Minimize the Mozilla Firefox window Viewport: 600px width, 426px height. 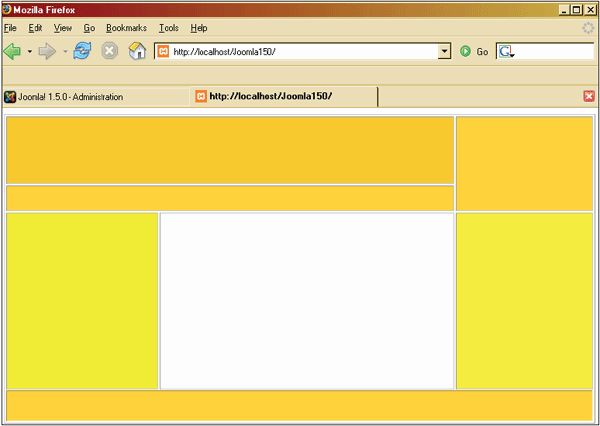pyautogui.click(x=564, y=10)
